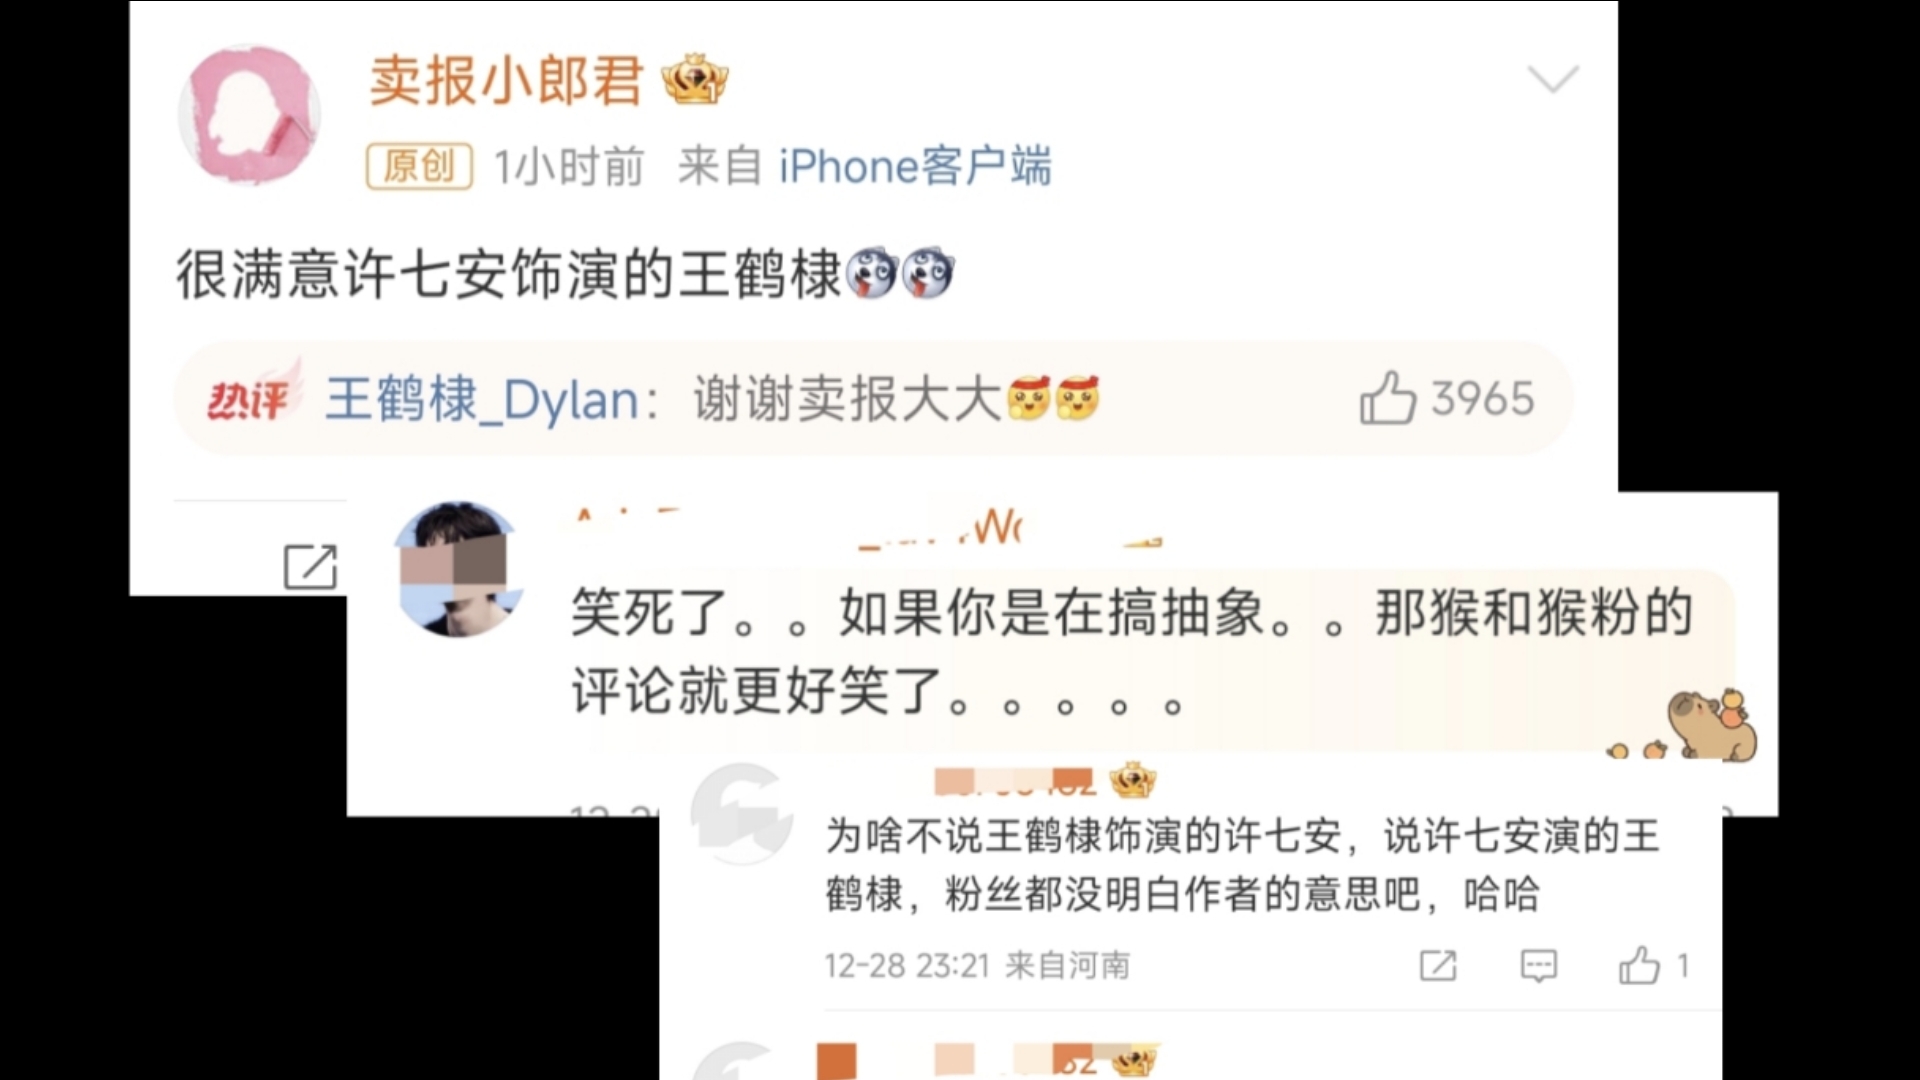Open the chevron dropdown on the top post
Image resolution: width=1920 pixels, height=1080 pixels.
coord(1553,78)
